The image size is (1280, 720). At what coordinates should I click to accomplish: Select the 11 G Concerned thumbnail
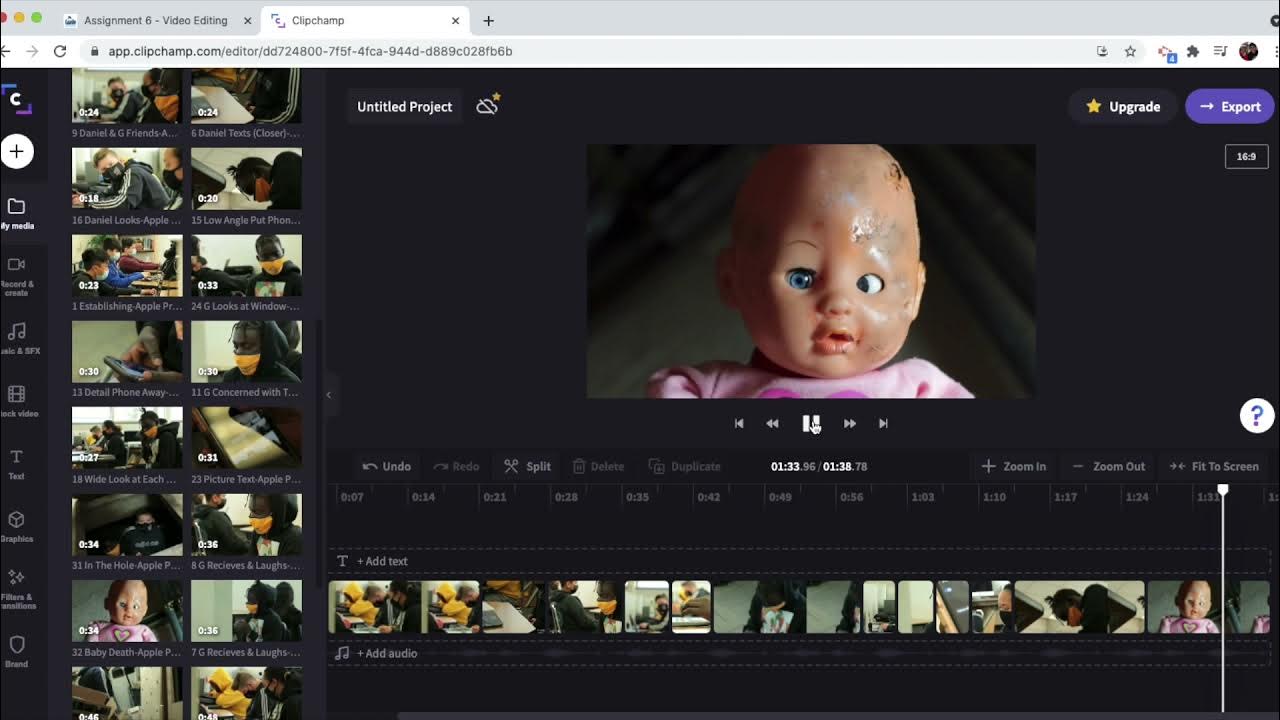pyautogui.click(x=246, y=351)
